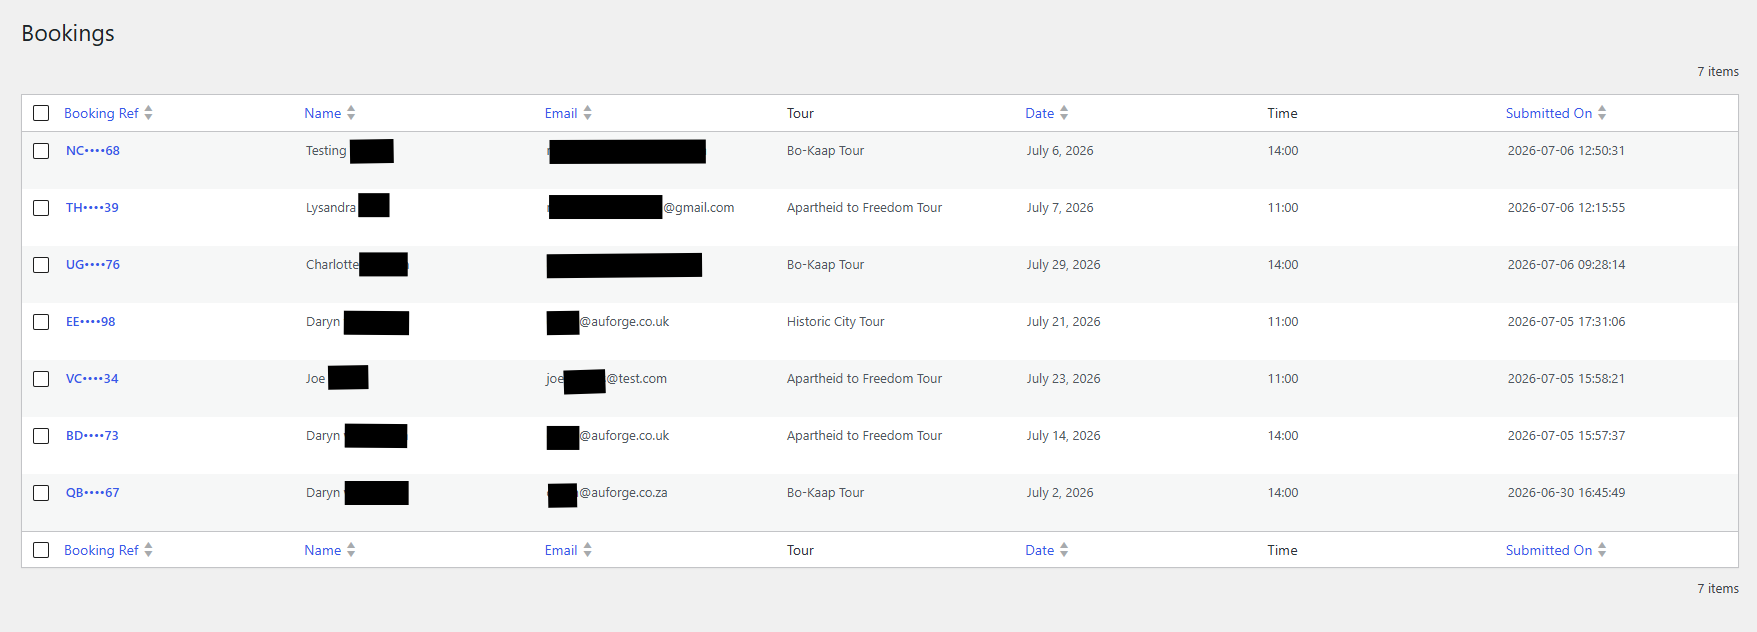Image resolution: width=1757 pixels, height=632 pixels.
Task: Click sort arrows beside top Email header
Action: click(x=587, y=113)
